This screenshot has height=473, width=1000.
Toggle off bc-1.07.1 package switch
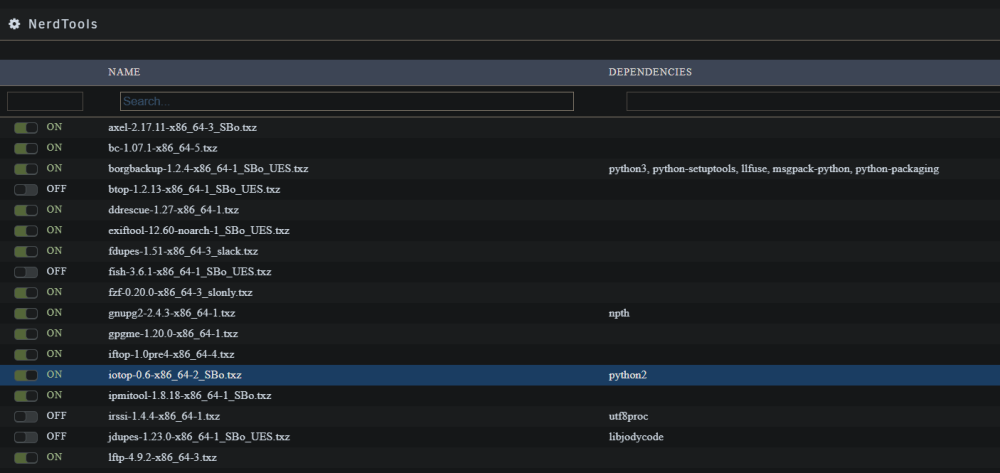(x=26, y=149)
